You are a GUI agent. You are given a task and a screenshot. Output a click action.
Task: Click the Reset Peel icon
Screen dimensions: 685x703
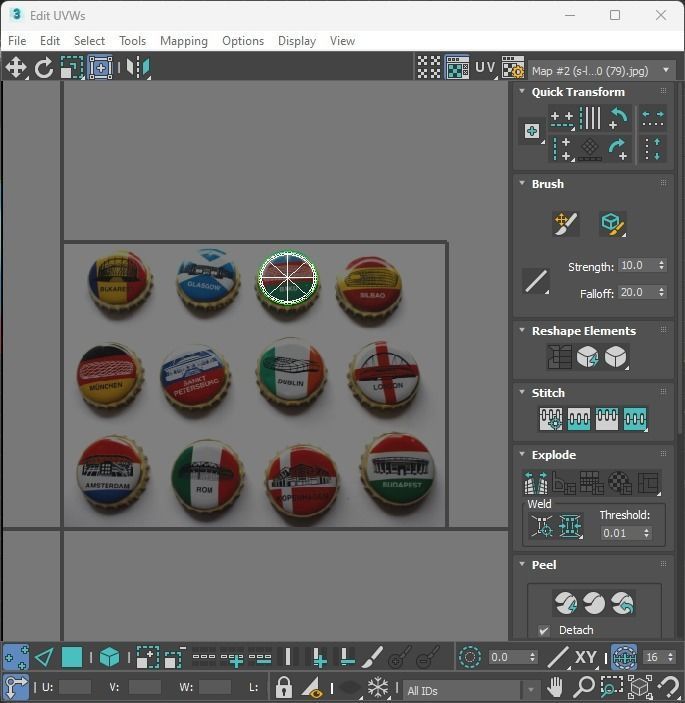pyautogui.click(x=623, y=603)
